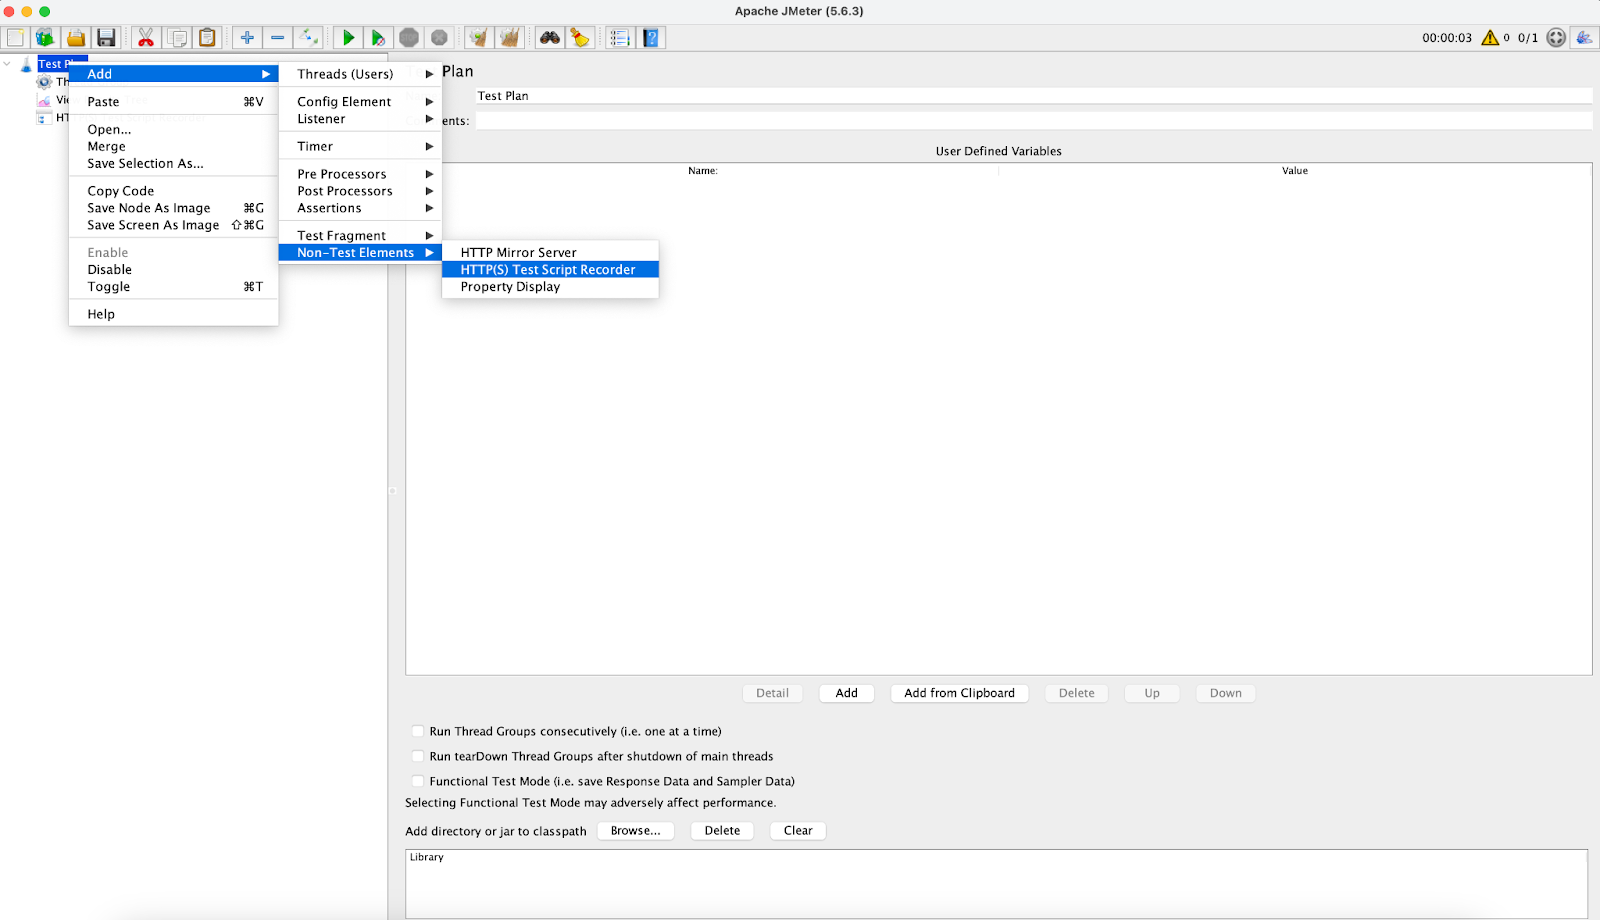The image size is (1600, 920).
Task: Expand the Pre Processors submenu
Action: point(360,174)
